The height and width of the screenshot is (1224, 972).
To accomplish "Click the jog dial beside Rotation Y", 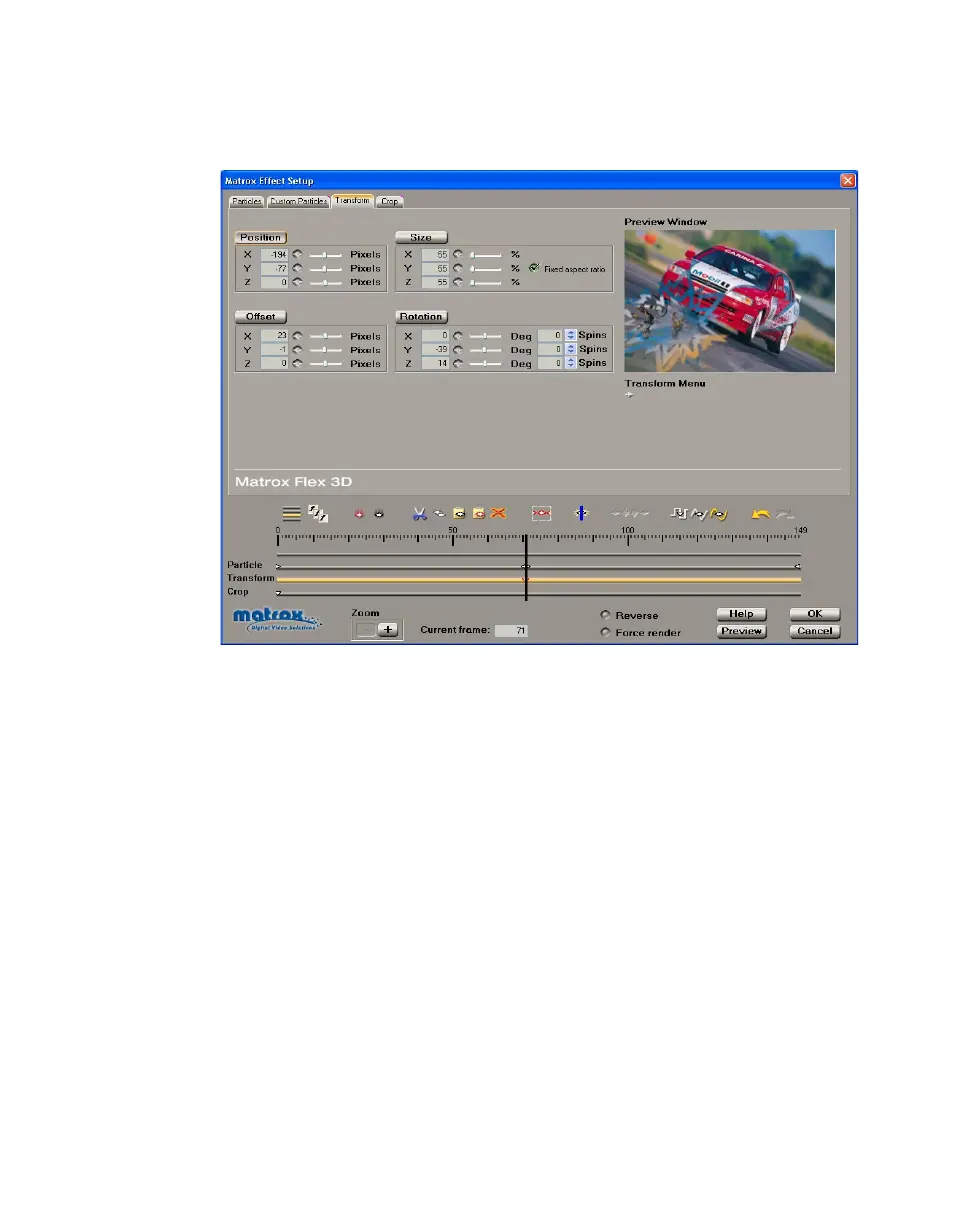I will (458, 350).
